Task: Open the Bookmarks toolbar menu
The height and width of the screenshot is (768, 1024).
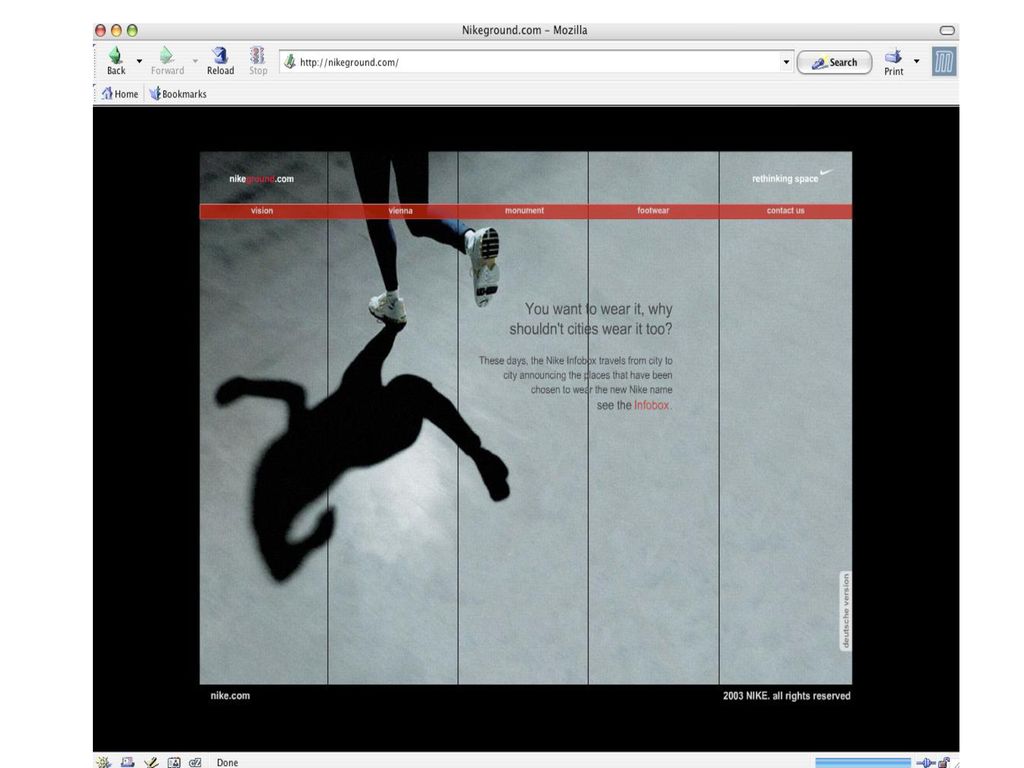Action: click(x=178, y=94)
